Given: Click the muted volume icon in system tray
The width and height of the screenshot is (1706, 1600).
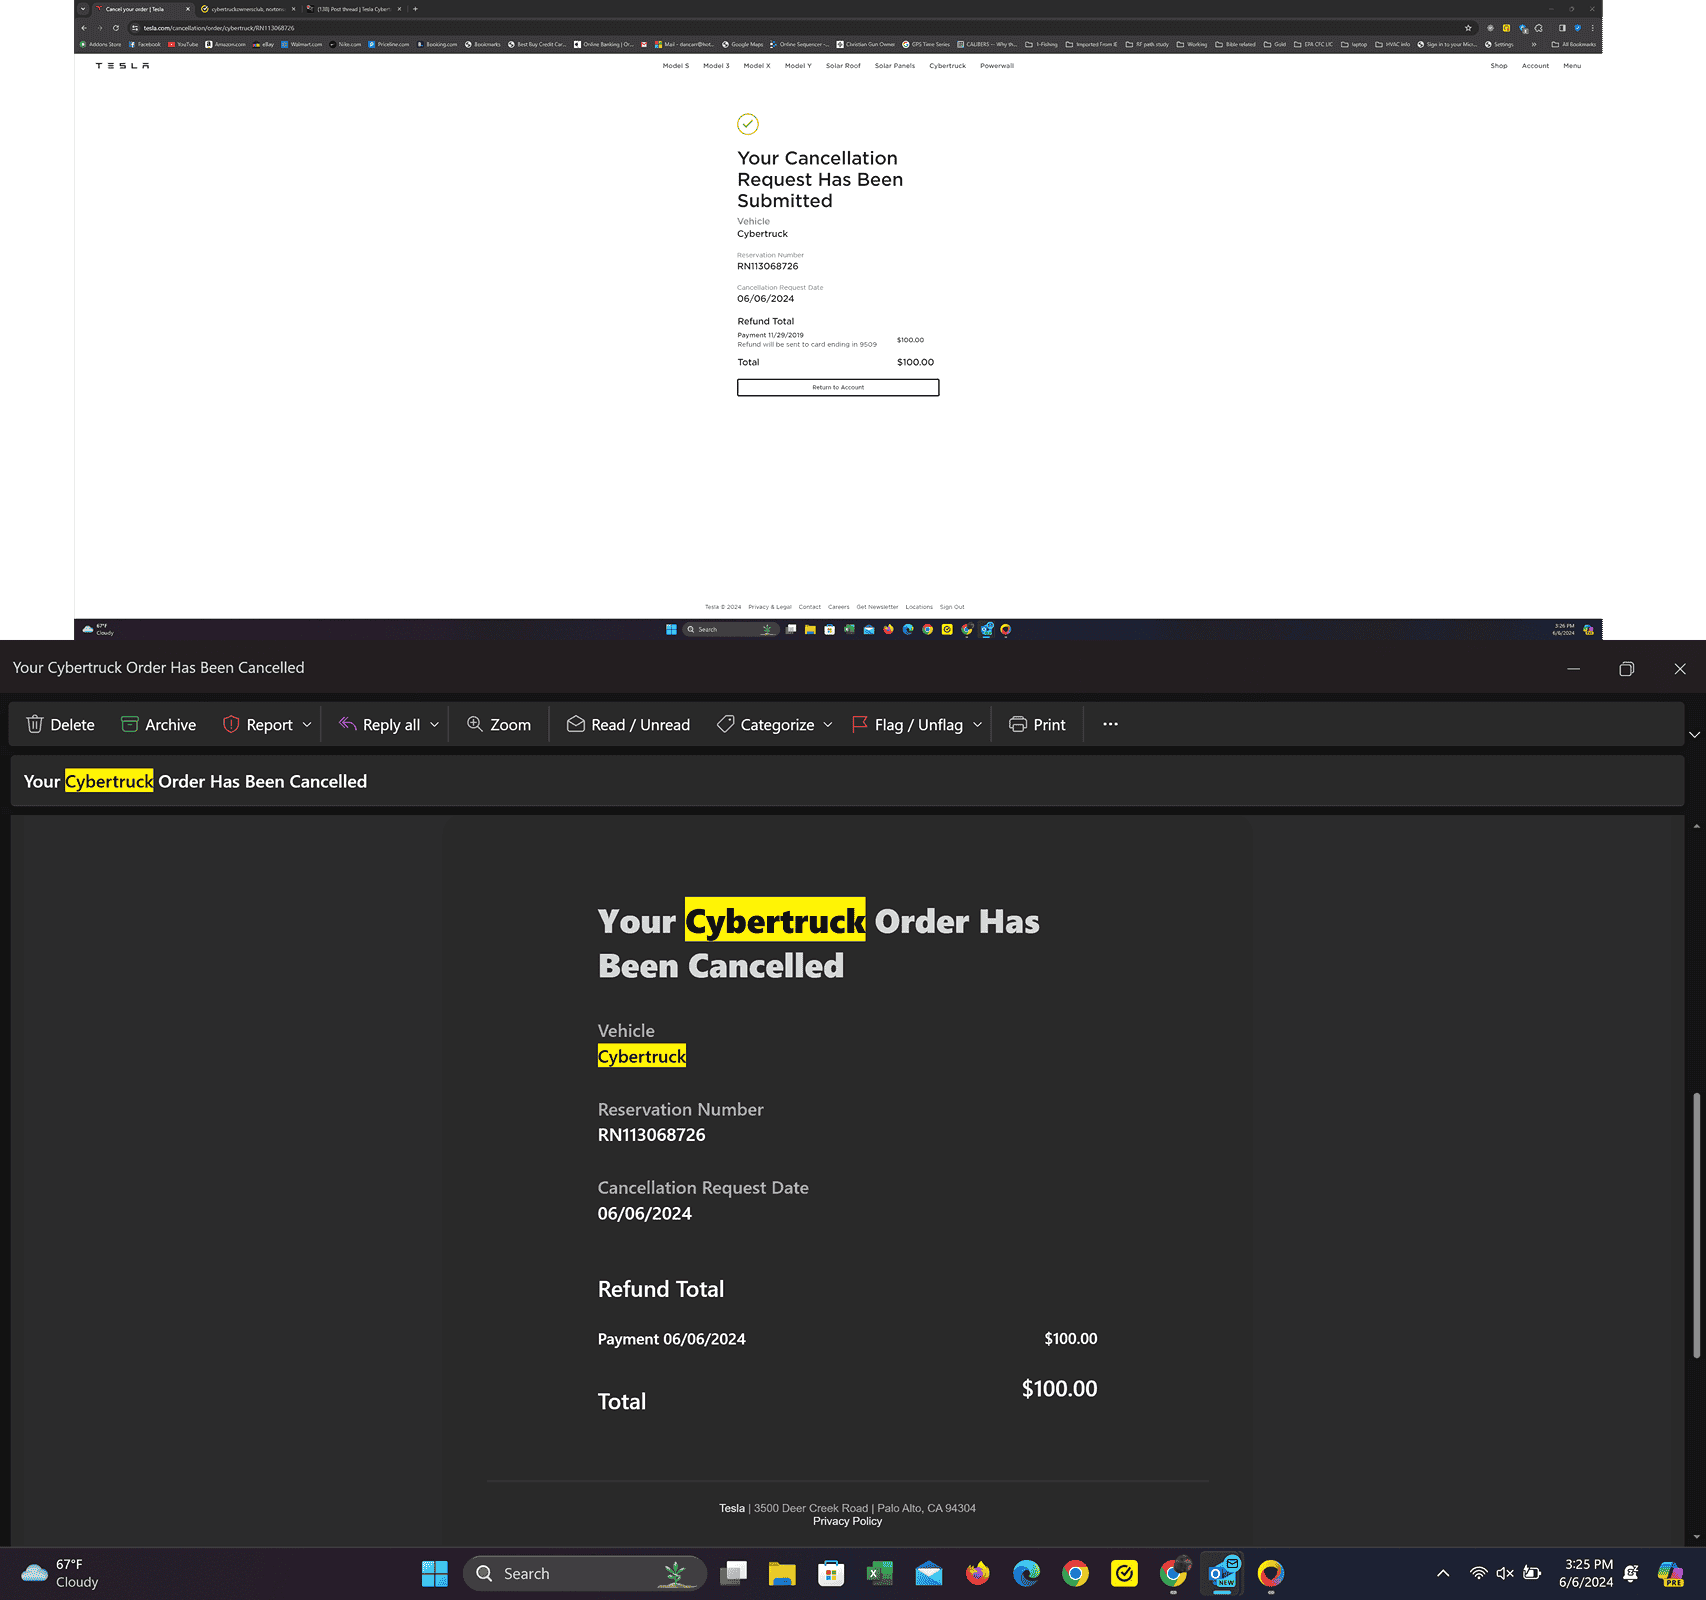Looking at the screenshot, I should (x=1505, y=1573).
